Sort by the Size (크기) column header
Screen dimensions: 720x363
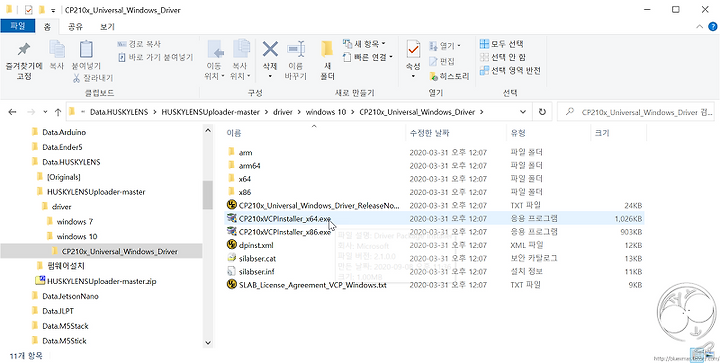[x=602, y=133]
